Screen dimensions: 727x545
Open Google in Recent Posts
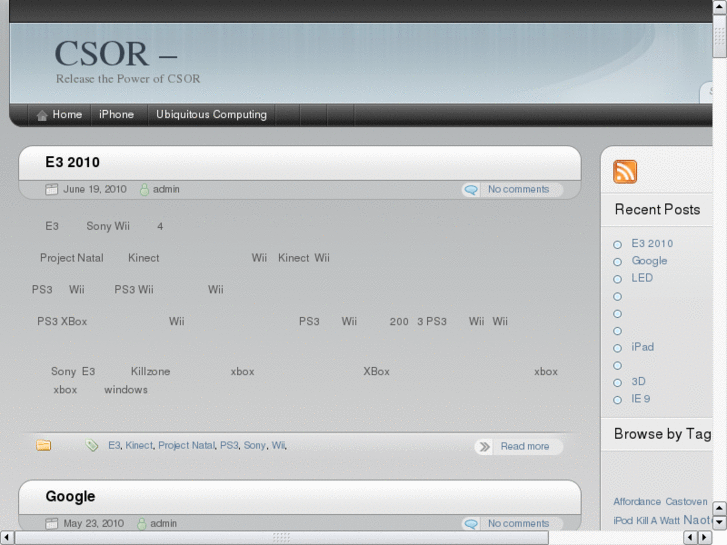pos(649,261)
